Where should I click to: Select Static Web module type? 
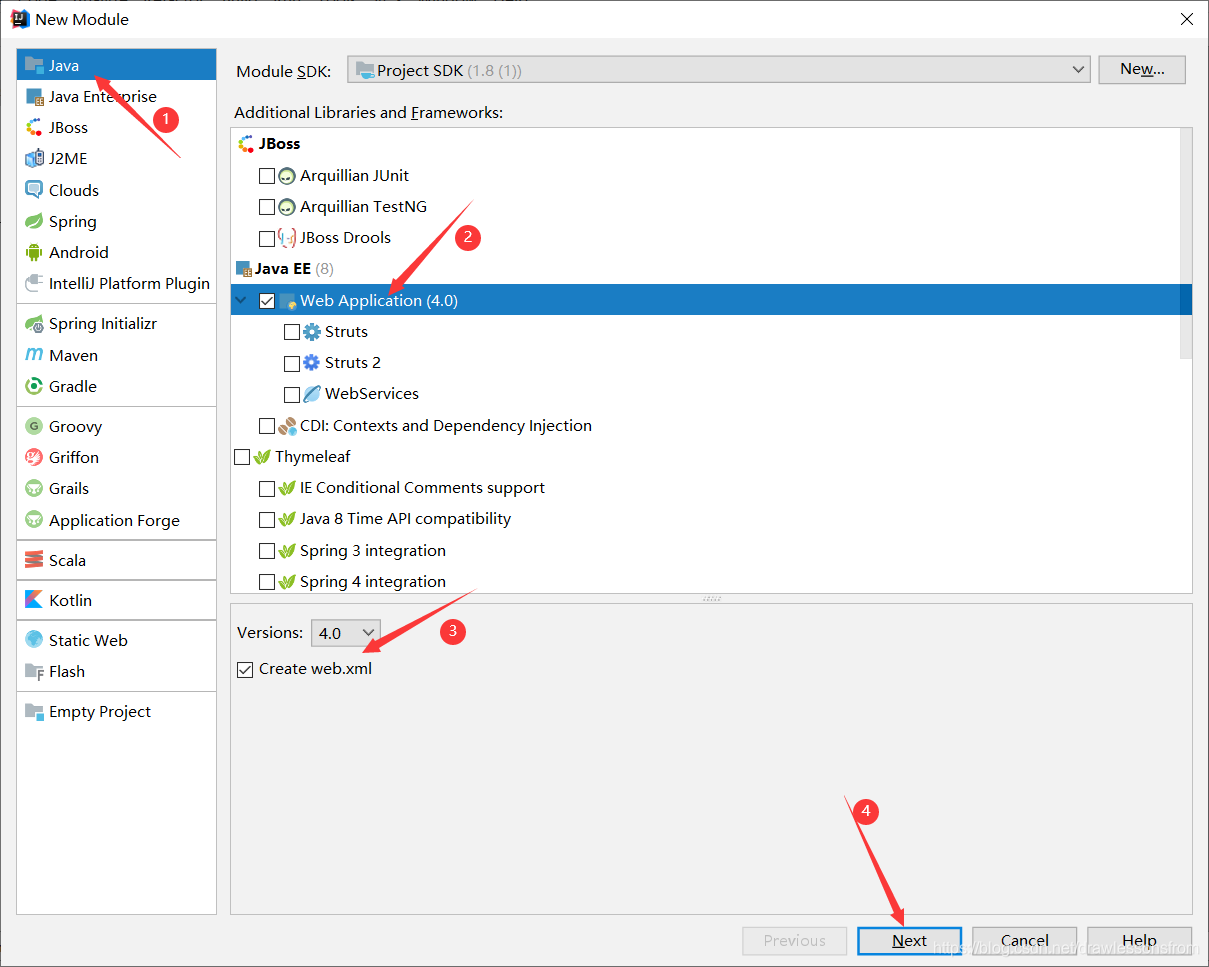tap(116, 640)
